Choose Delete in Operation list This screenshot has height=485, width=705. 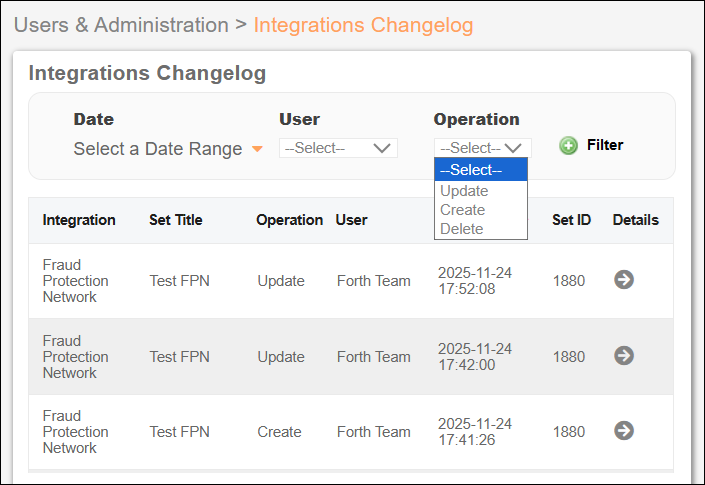click(481, 229)
